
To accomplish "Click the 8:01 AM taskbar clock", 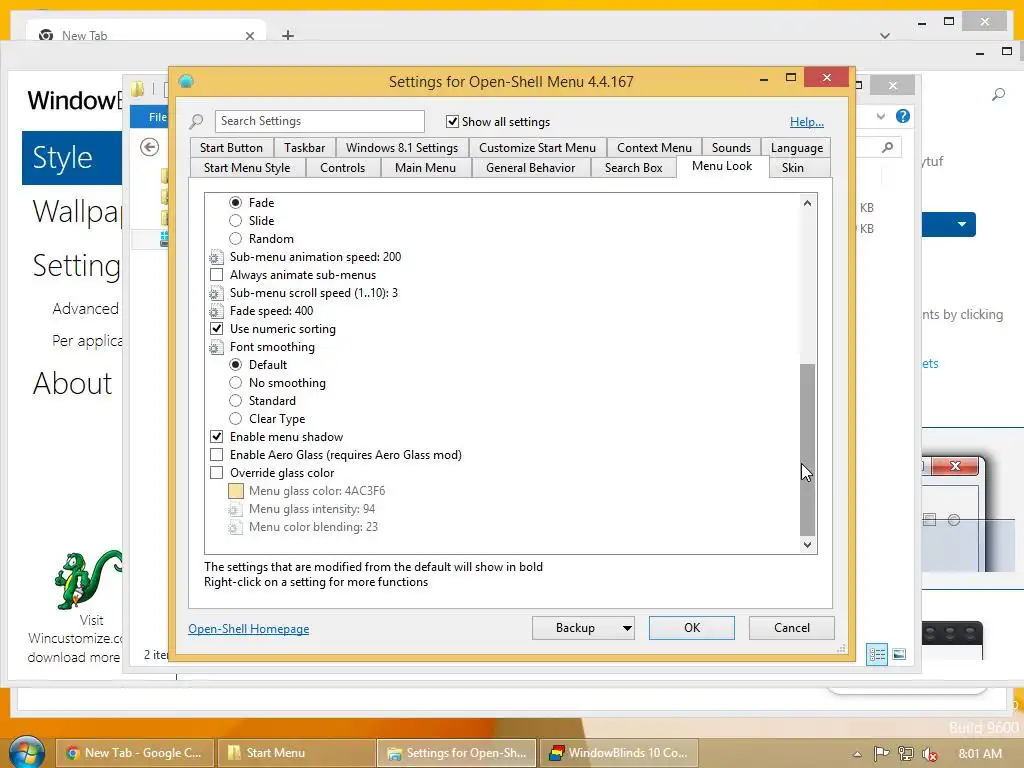I will (x=980, y=754).
